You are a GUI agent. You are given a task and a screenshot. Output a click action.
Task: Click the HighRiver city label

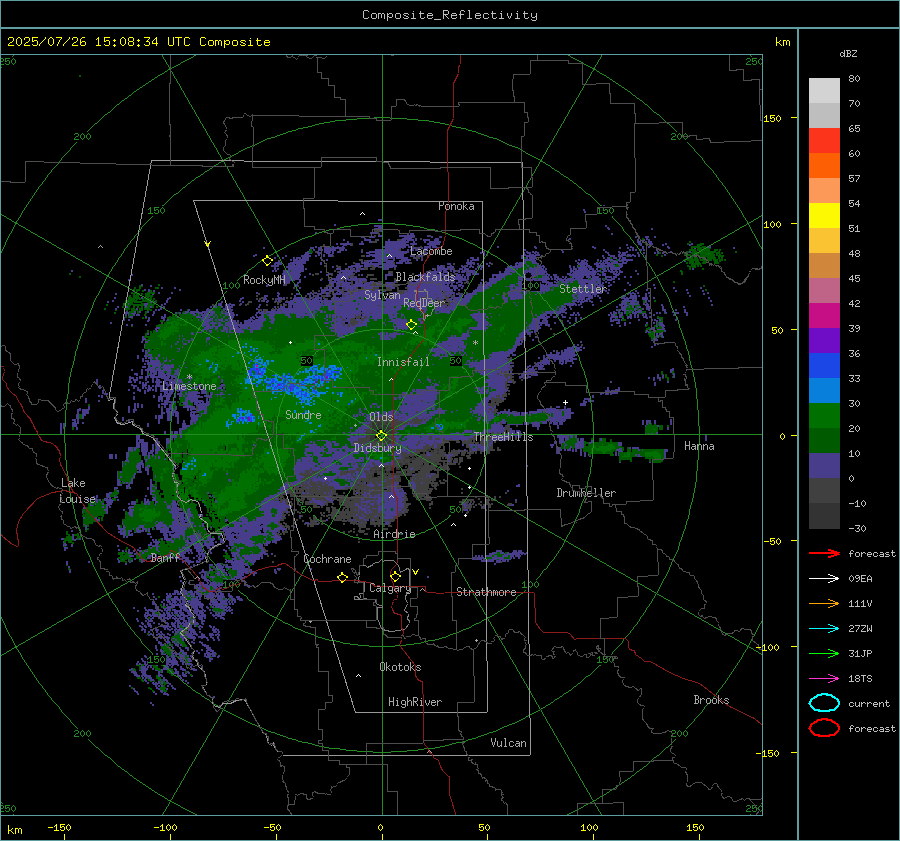coord(415,702)
